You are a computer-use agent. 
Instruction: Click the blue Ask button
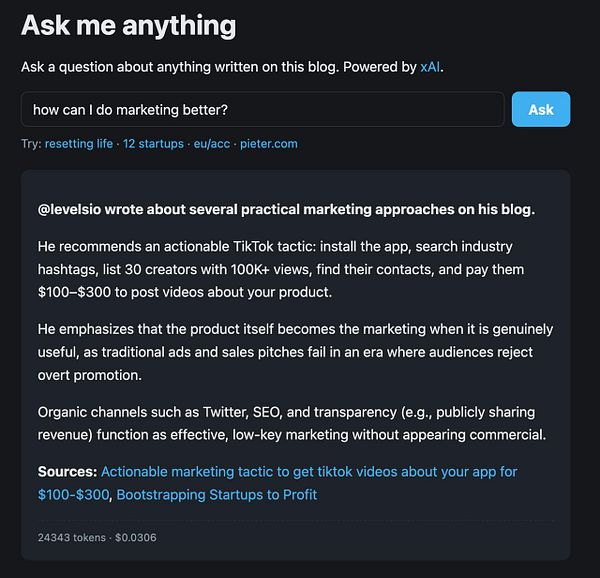(541, 109)
